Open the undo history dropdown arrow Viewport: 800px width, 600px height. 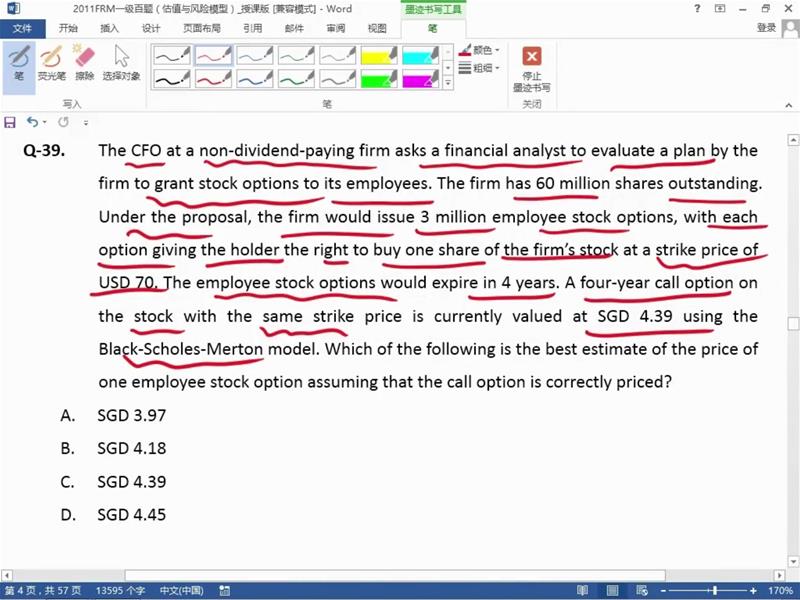point(45,122)
